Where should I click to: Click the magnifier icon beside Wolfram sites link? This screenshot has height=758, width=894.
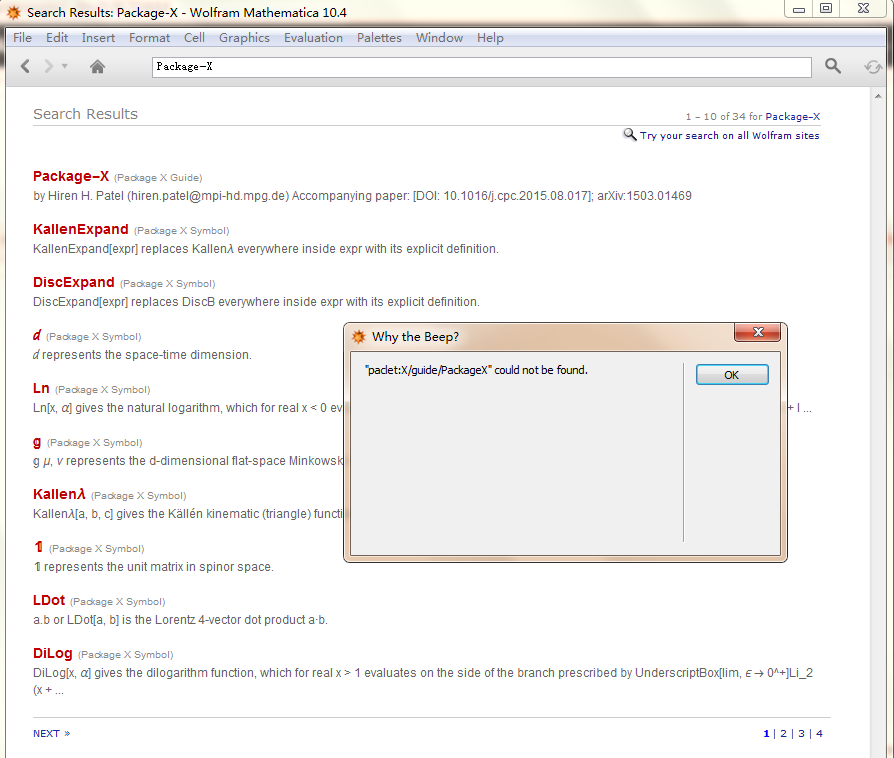(x=629, y=135)
